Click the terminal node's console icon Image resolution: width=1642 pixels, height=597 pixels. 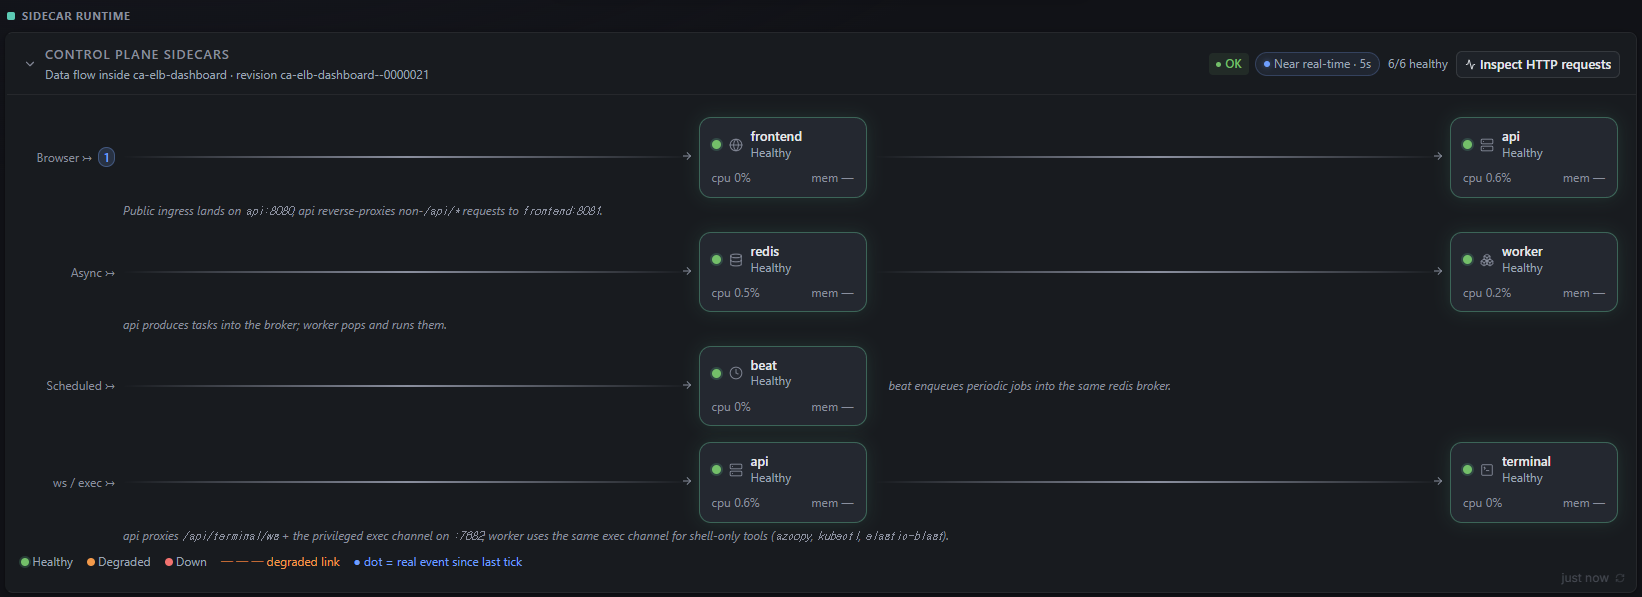tap(1487, 470)
